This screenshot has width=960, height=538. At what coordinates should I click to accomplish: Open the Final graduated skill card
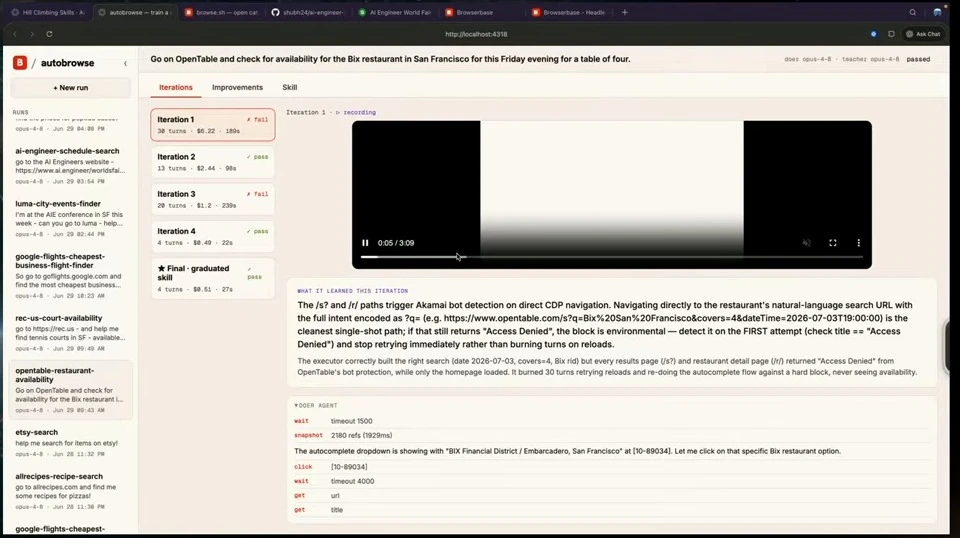212,278
